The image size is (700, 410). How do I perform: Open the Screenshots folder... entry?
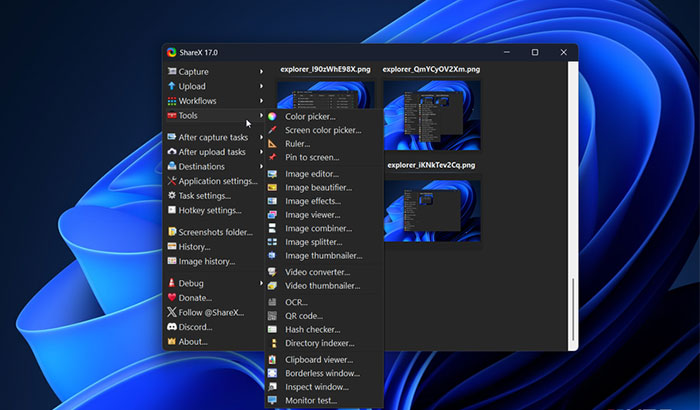coord(215,232)
